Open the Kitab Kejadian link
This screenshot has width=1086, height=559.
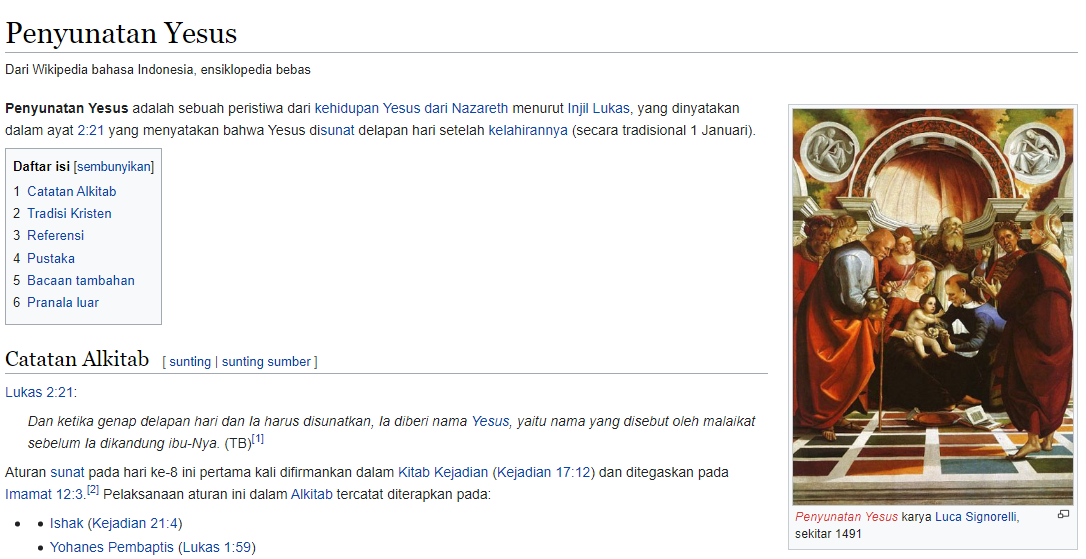click(x=443, y=472)
